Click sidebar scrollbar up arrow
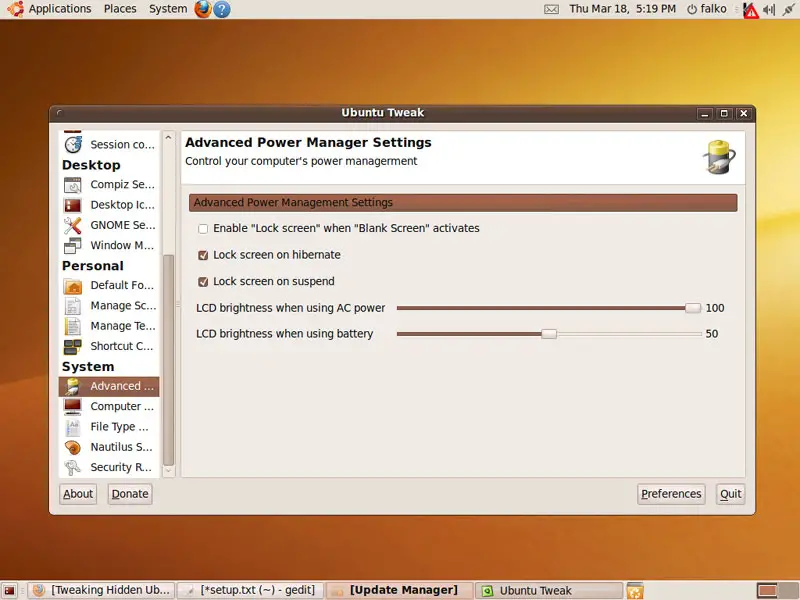Image resolution: width=800 pixels, height=600 pixels. (168, 138)
